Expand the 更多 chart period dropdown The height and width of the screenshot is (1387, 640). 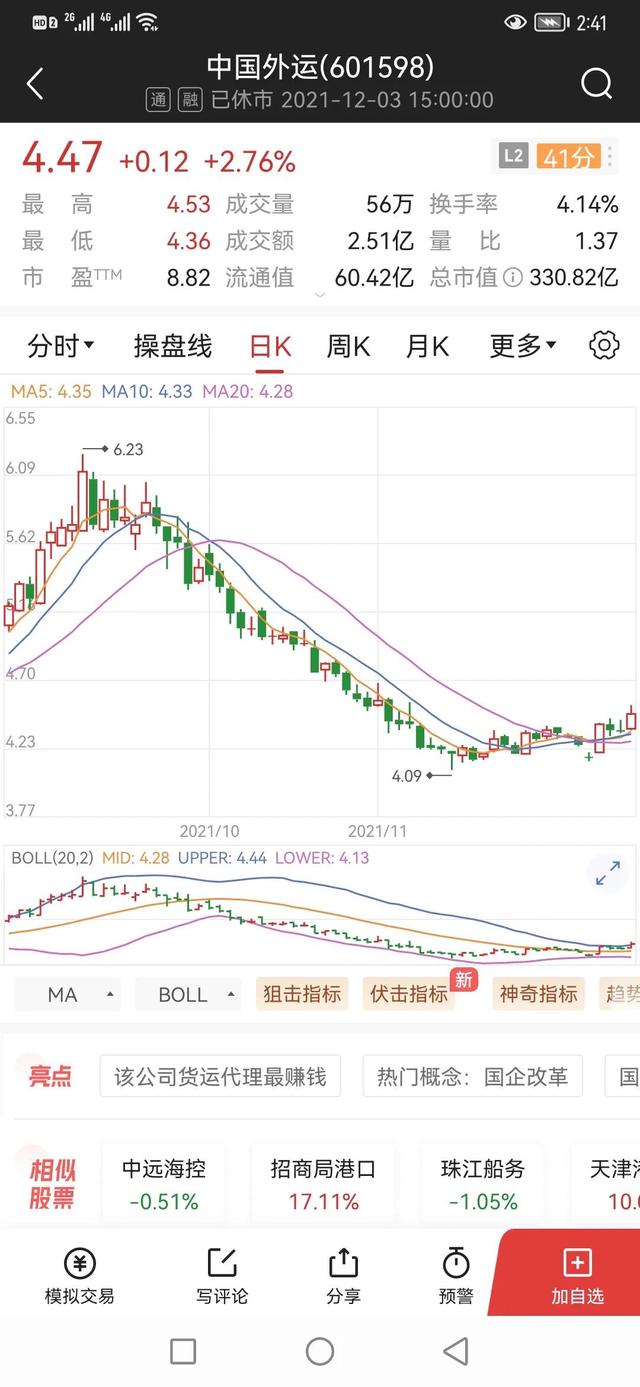523,346
